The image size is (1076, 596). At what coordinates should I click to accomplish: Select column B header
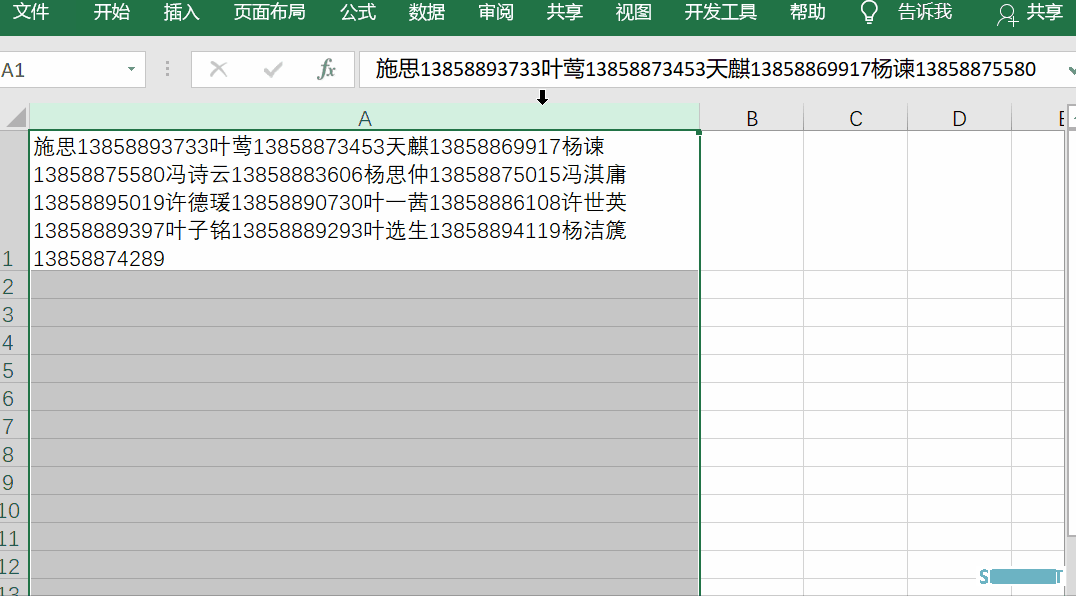[x=752, y=118]
